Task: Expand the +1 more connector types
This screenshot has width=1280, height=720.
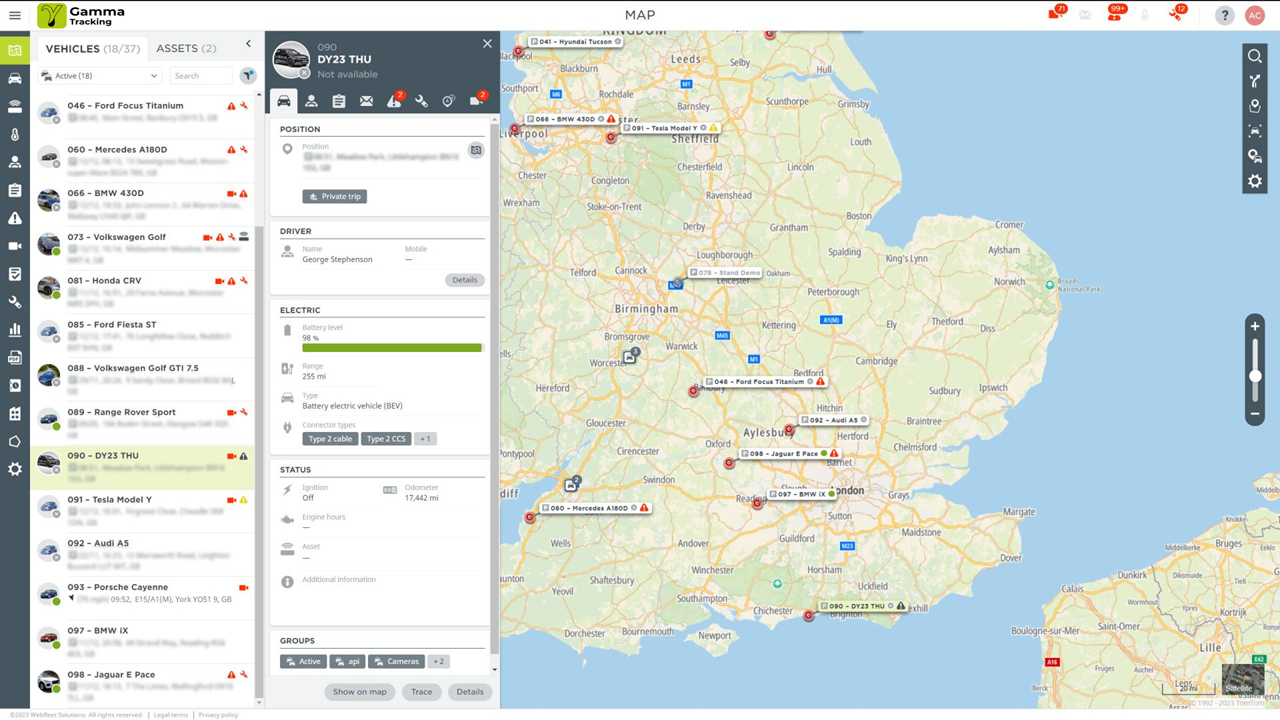Action: [x=425, y=439]
